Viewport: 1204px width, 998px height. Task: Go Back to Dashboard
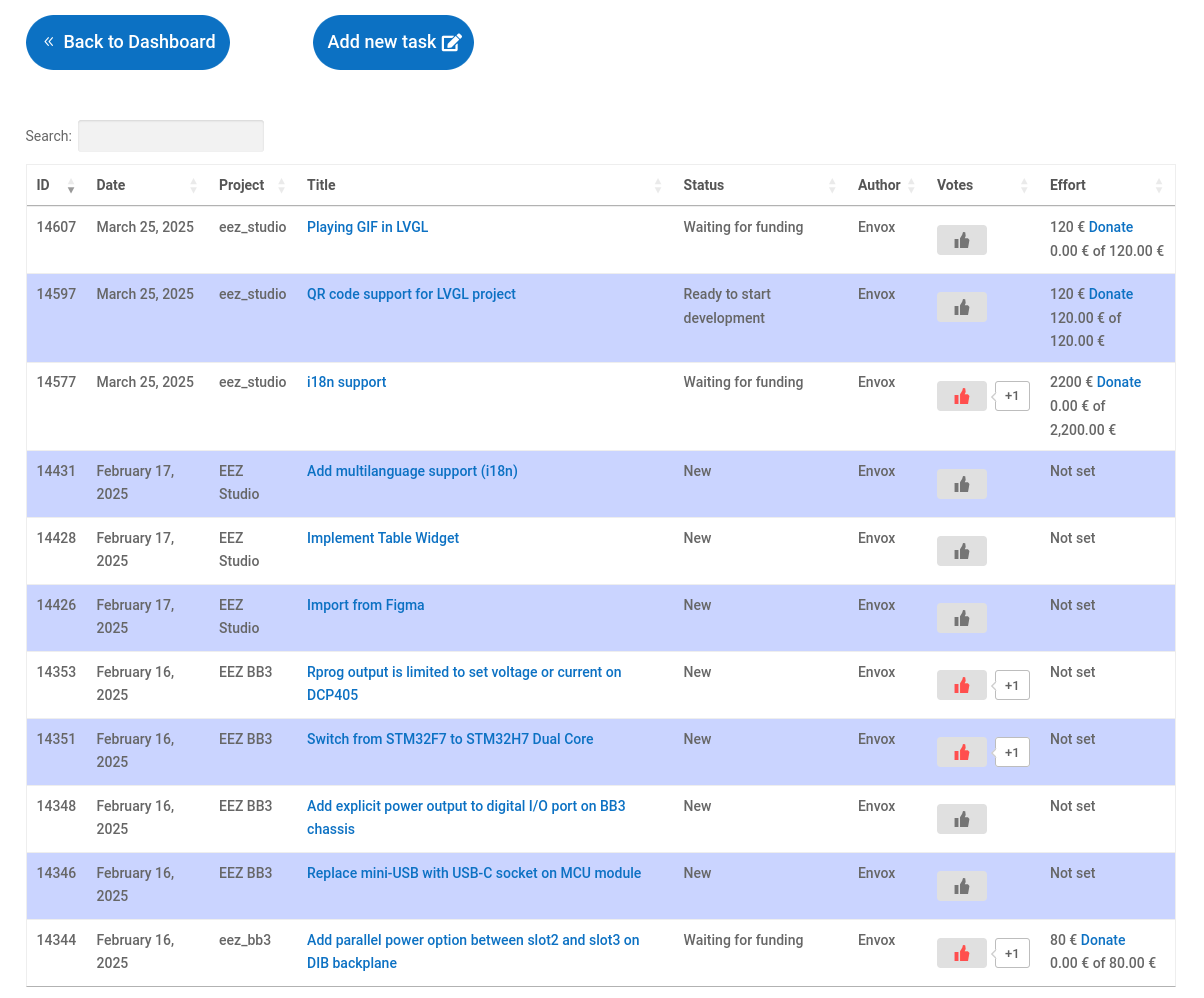coord(128,42)
